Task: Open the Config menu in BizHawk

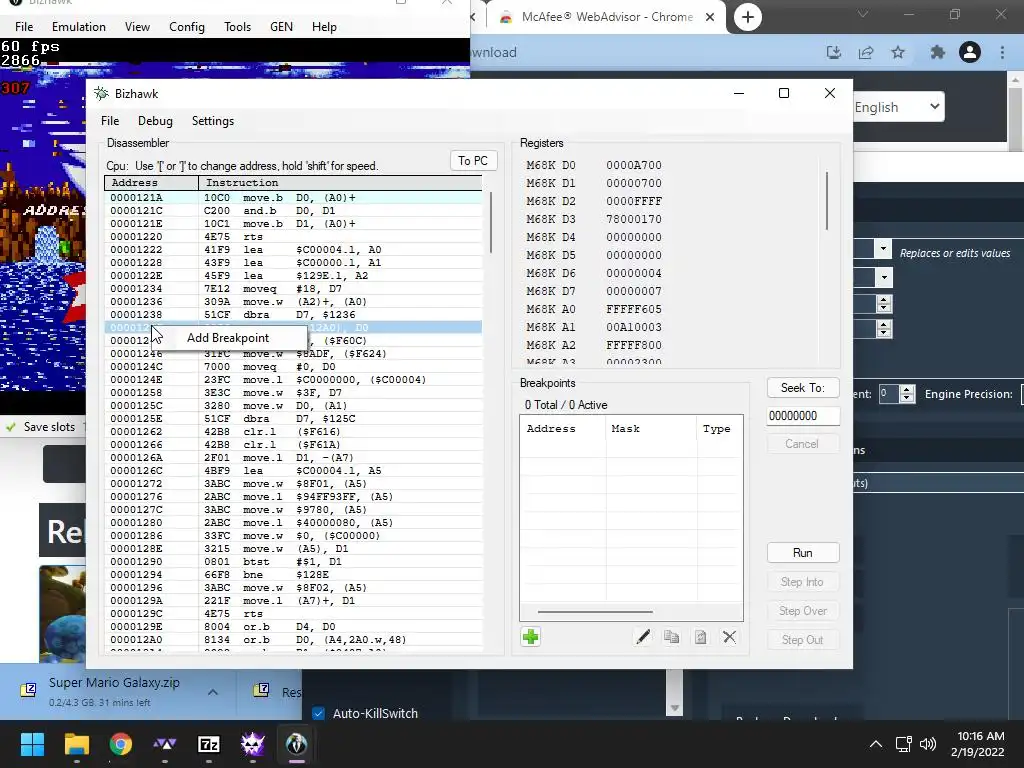Action: point(187,27)
